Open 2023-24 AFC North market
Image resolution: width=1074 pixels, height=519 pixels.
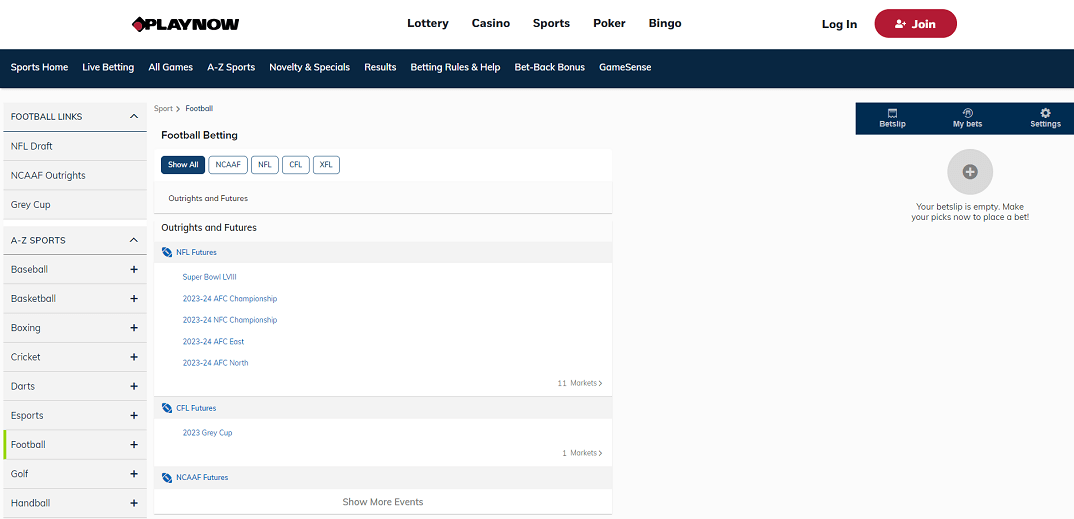[215, 363]
